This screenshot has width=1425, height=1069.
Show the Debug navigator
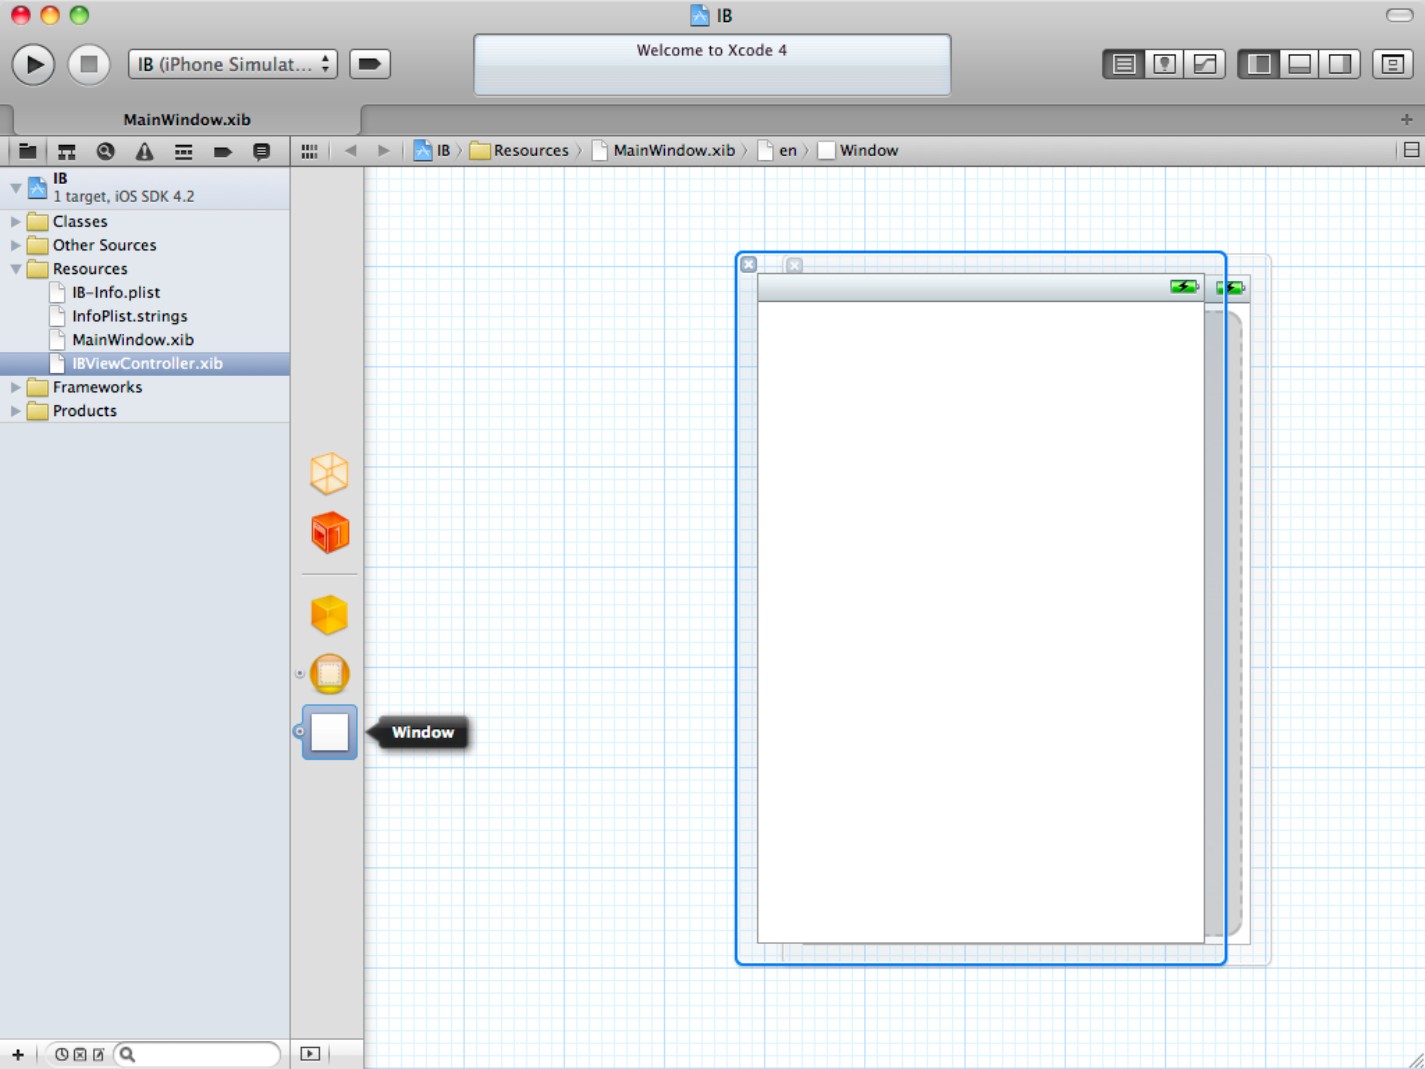(x=183, y=151)
